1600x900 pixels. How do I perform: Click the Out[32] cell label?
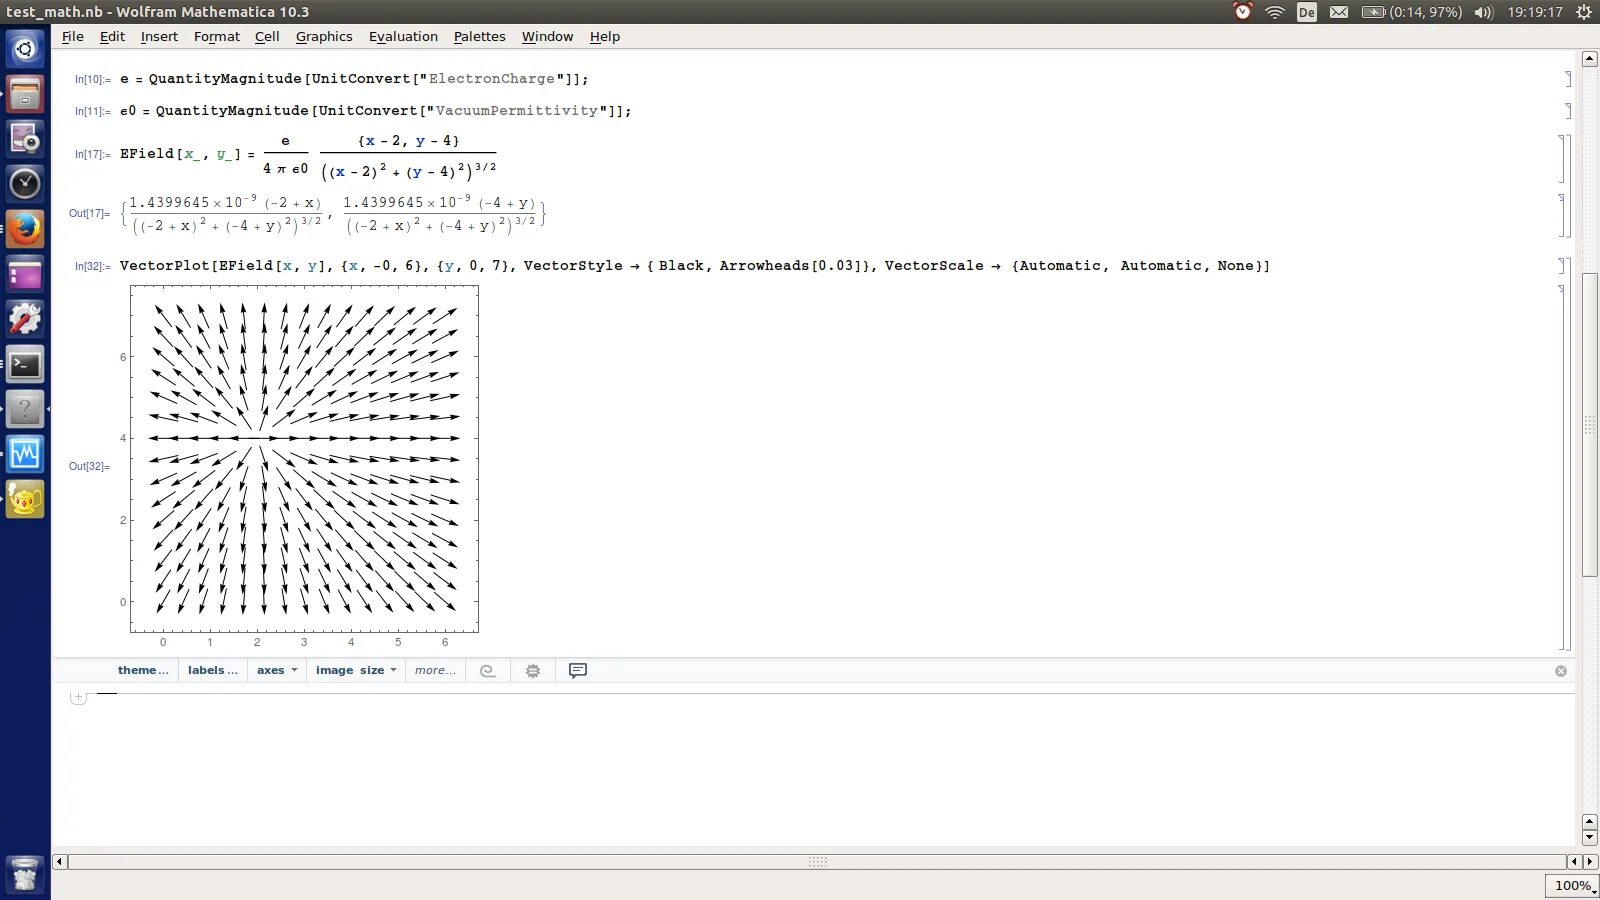click(x=89, y=467)
